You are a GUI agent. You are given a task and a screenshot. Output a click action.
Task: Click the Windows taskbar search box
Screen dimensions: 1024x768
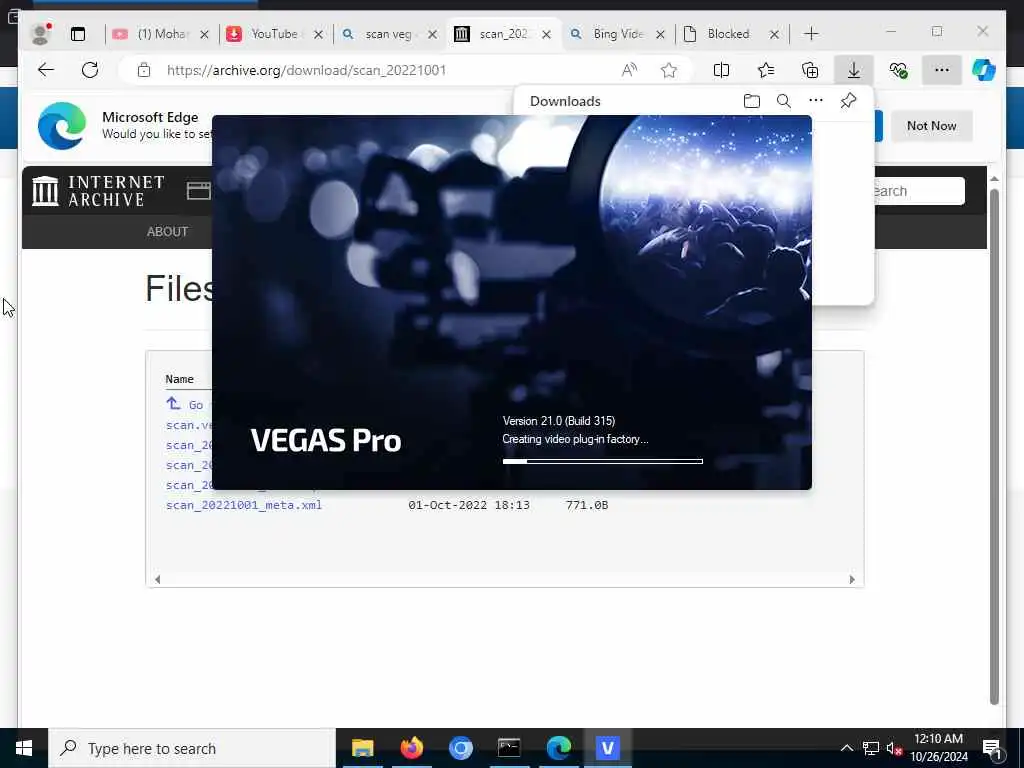pyautogui.click(x=192, y=748)
